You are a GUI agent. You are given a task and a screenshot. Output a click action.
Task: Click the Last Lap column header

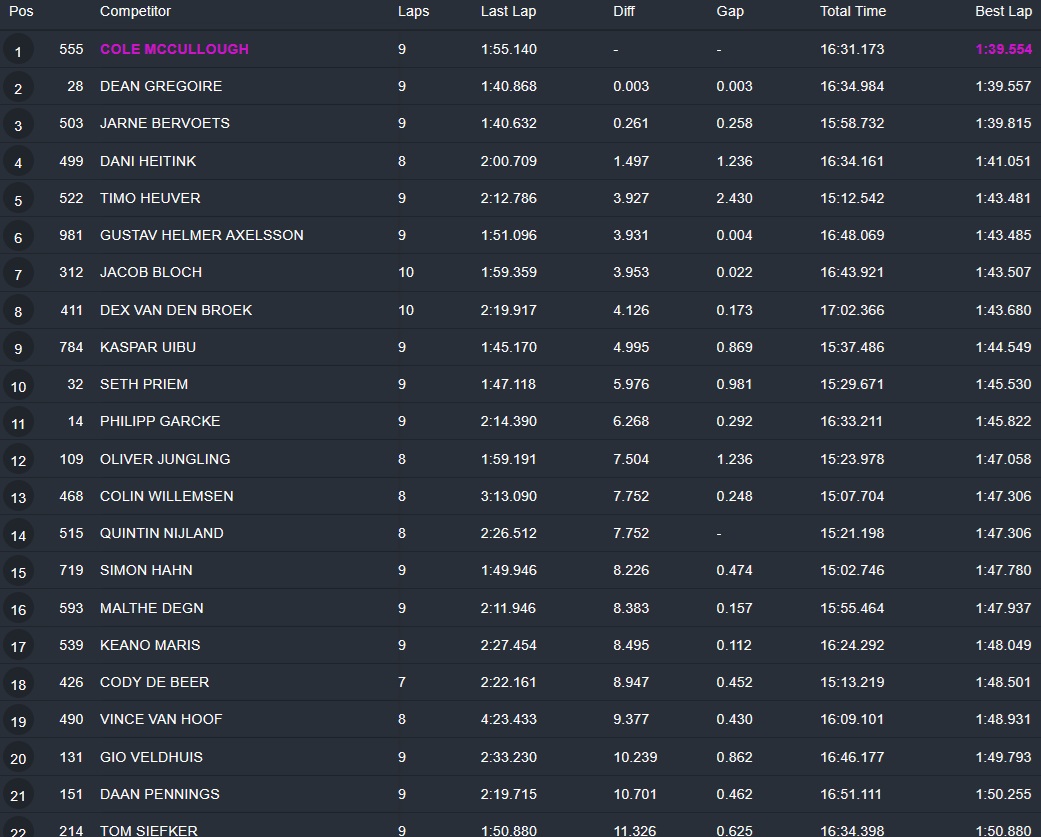[x=506, y=11]
